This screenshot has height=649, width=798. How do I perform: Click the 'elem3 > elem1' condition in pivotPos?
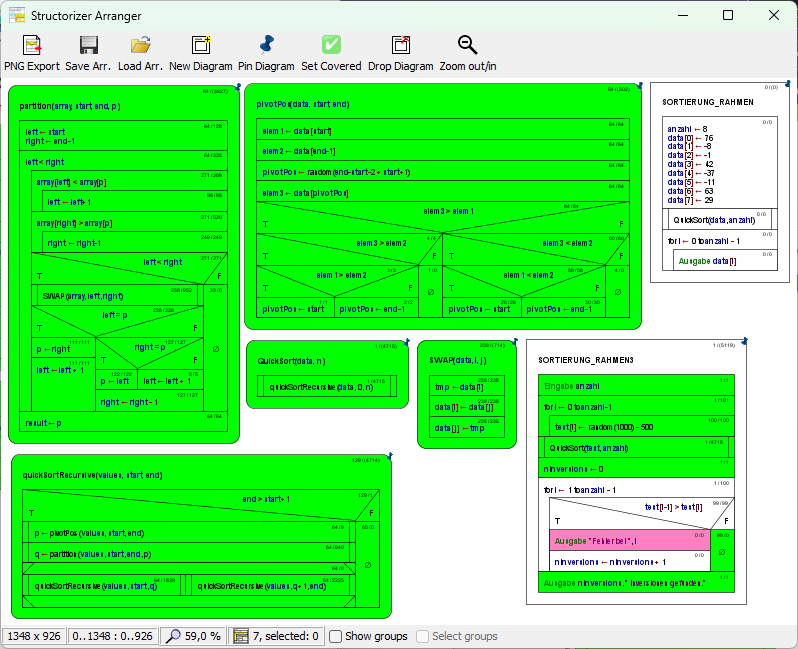click(x=448, y=211)
